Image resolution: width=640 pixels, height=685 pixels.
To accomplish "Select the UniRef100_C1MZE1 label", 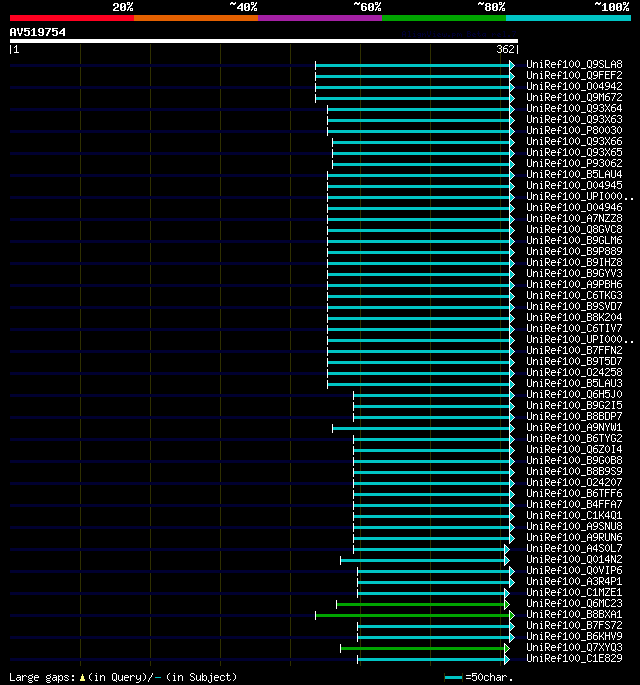I will point(574,592).
